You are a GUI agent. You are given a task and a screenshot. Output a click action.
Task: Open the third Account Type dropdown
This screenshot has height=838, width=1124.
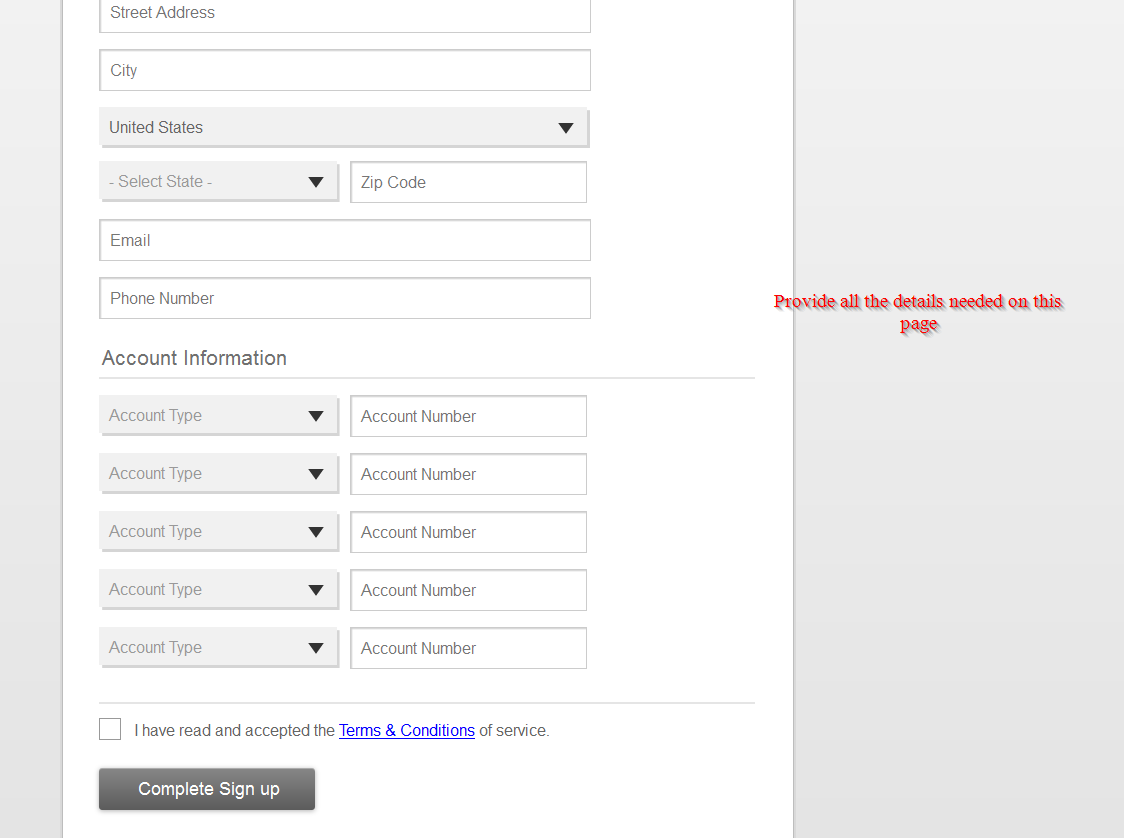[219, 532]
